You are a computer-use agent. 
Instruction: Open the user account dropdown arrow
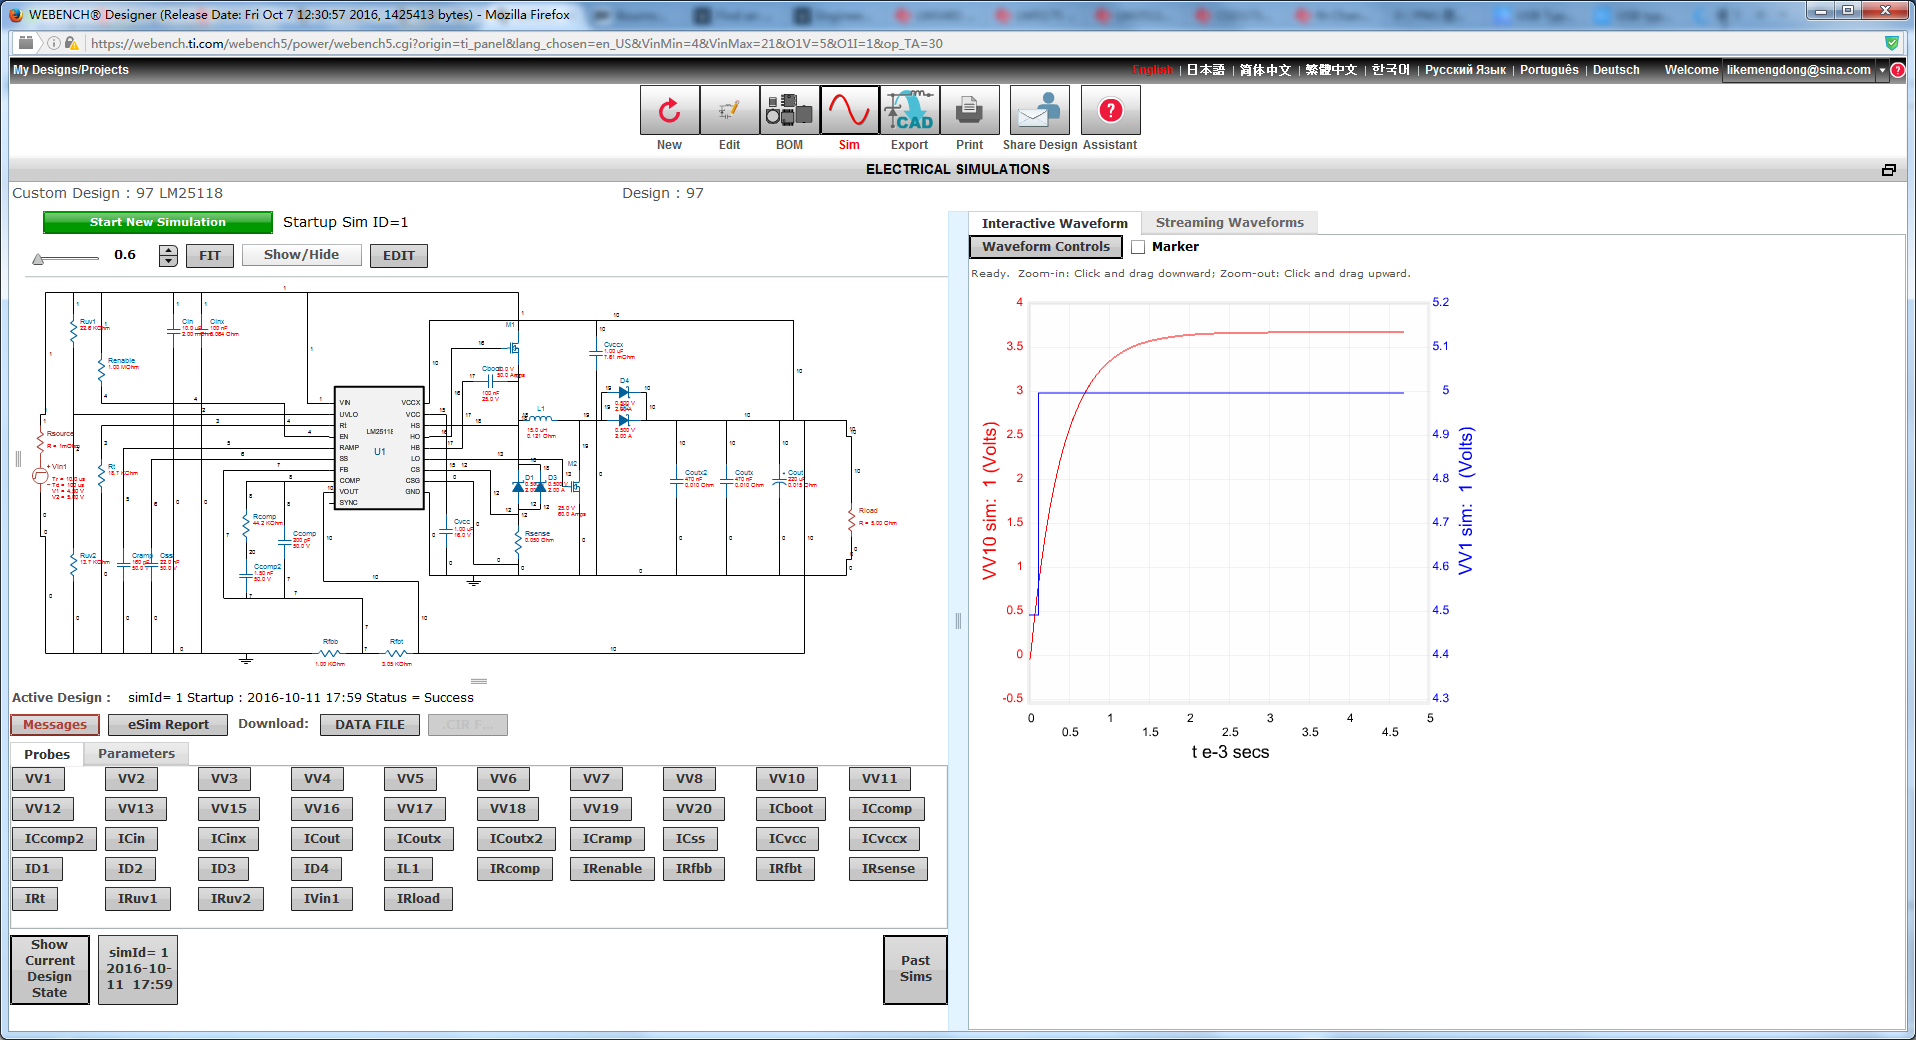click(x=1882, y=70)
